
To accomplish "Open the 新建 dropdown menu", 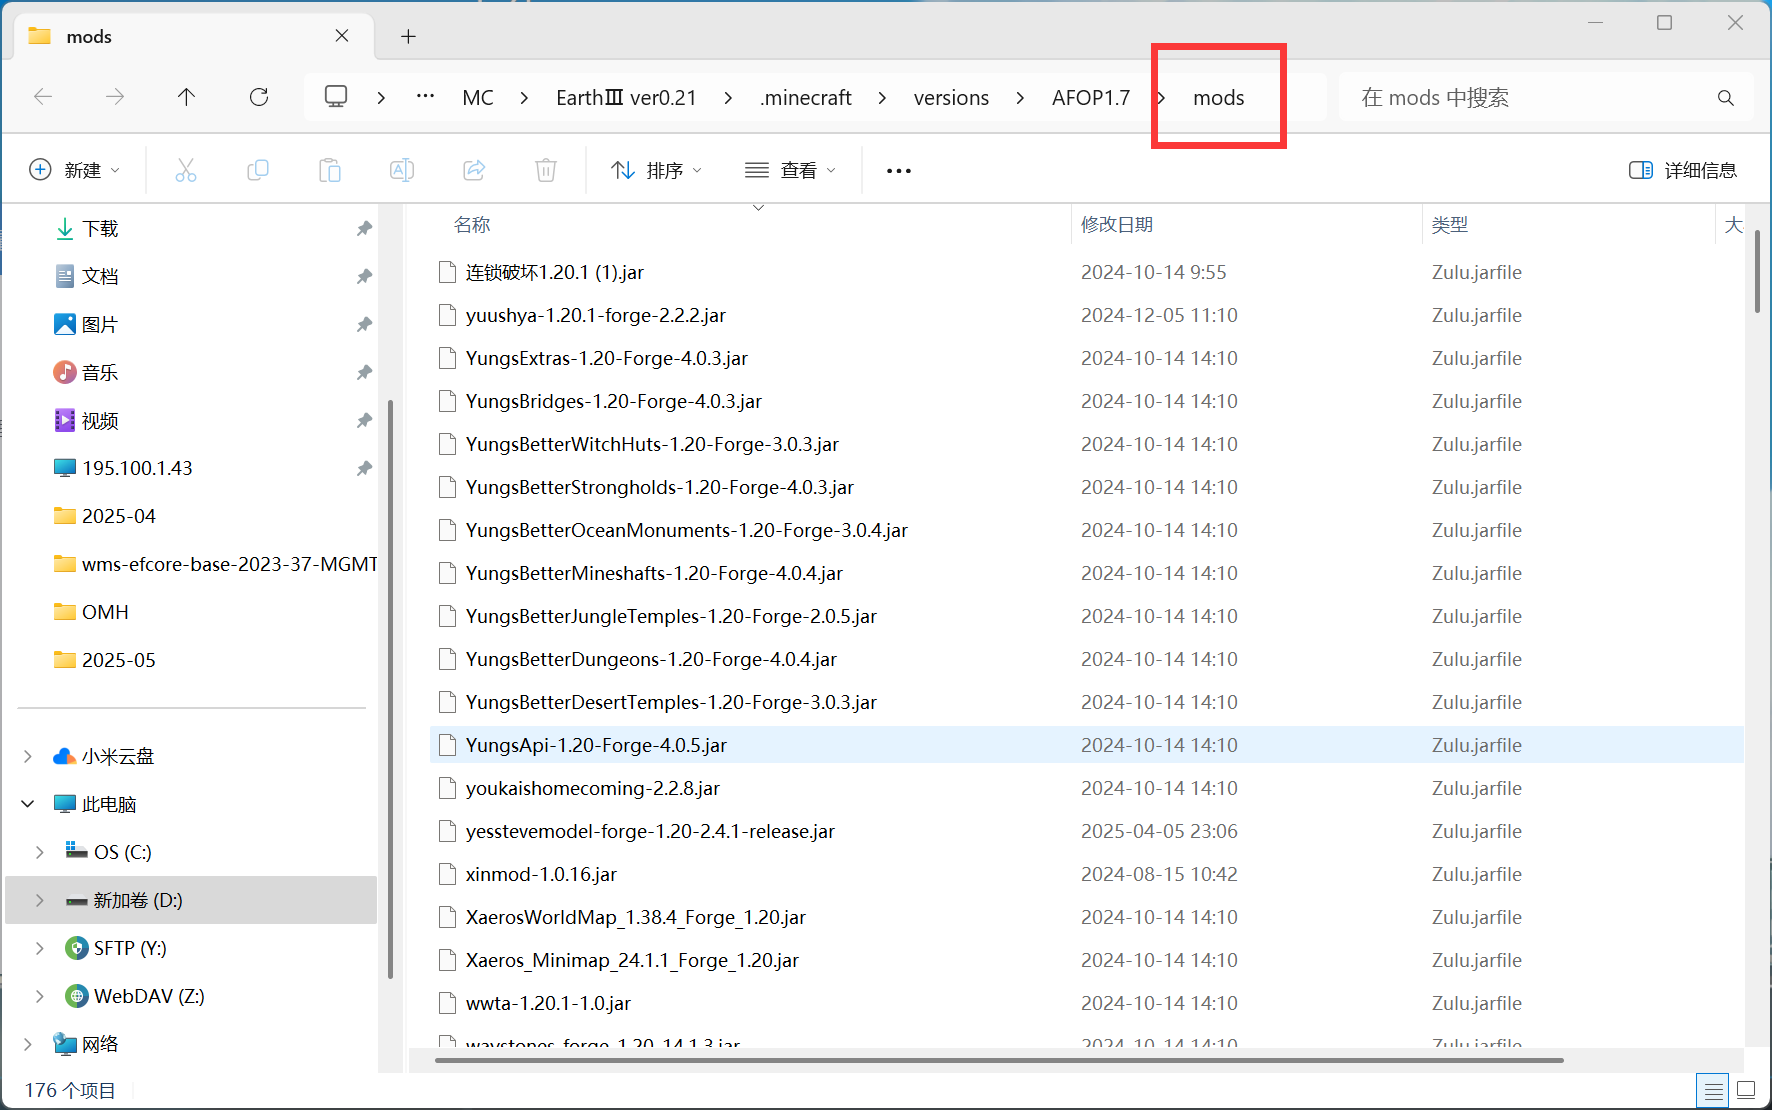I will point(75,170).
